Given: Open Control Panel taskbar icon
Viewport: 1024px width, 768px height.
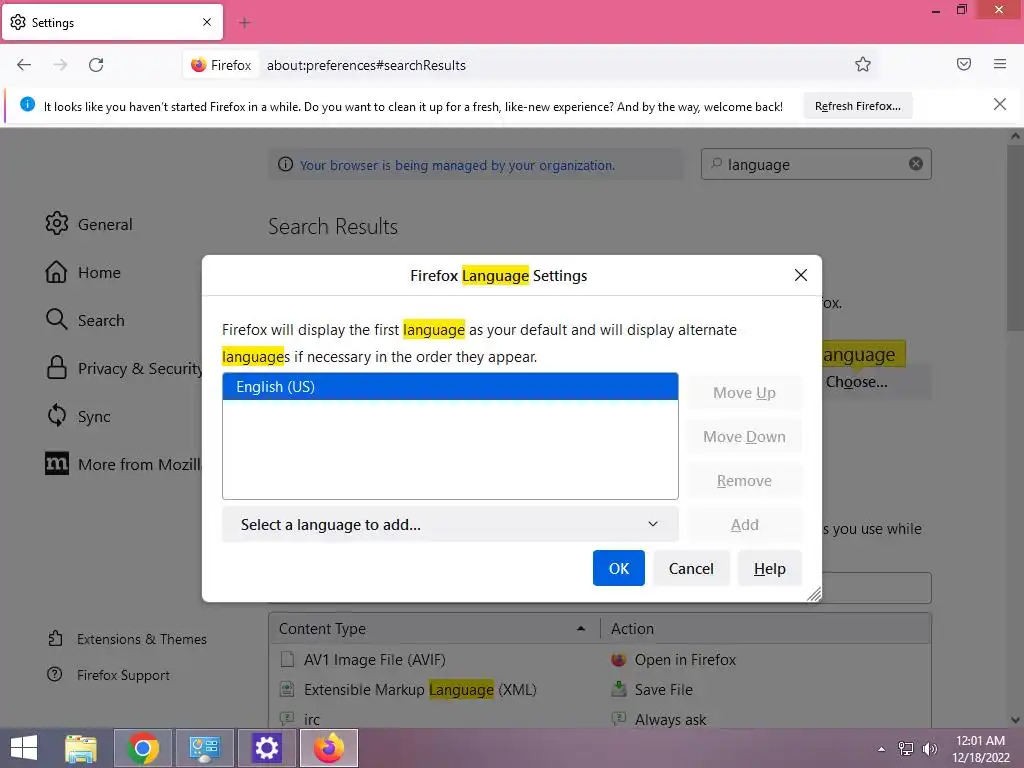Looking at the screenshot, I should tap(204, 748).
